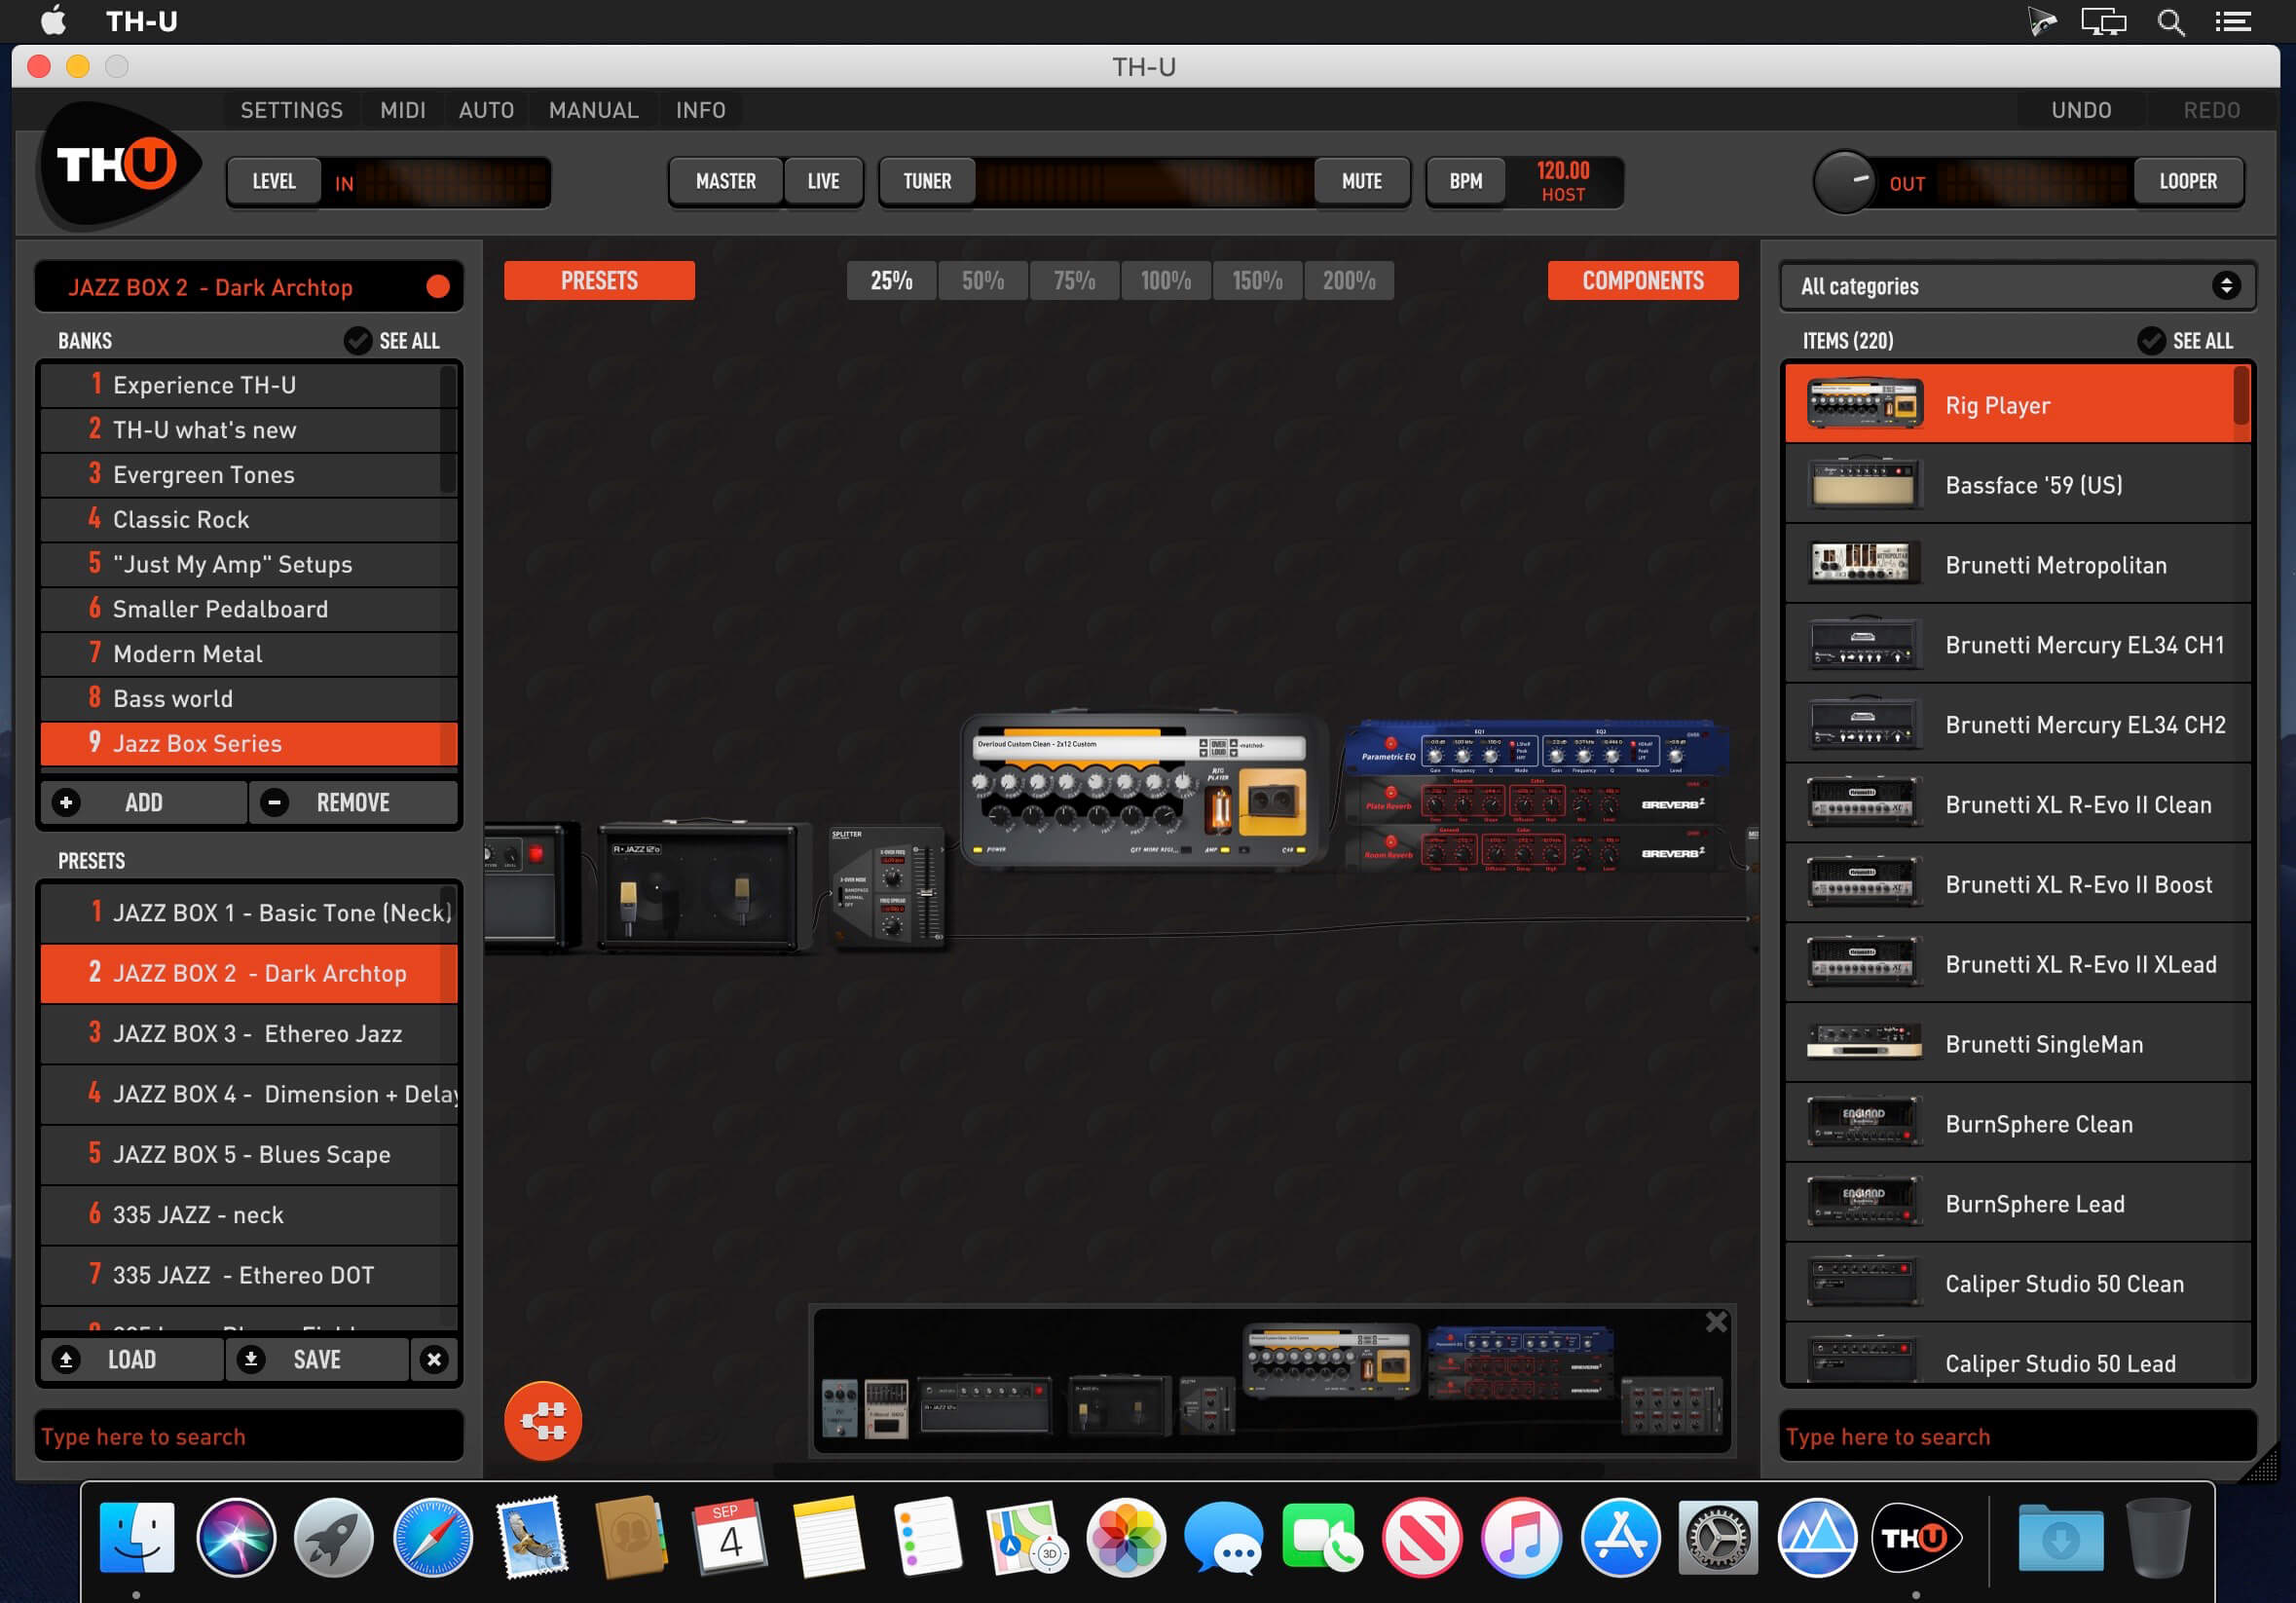2296x1603 pixels.
Task: Open Spotlight search in menu bar
Action: tap(2170, 22)
